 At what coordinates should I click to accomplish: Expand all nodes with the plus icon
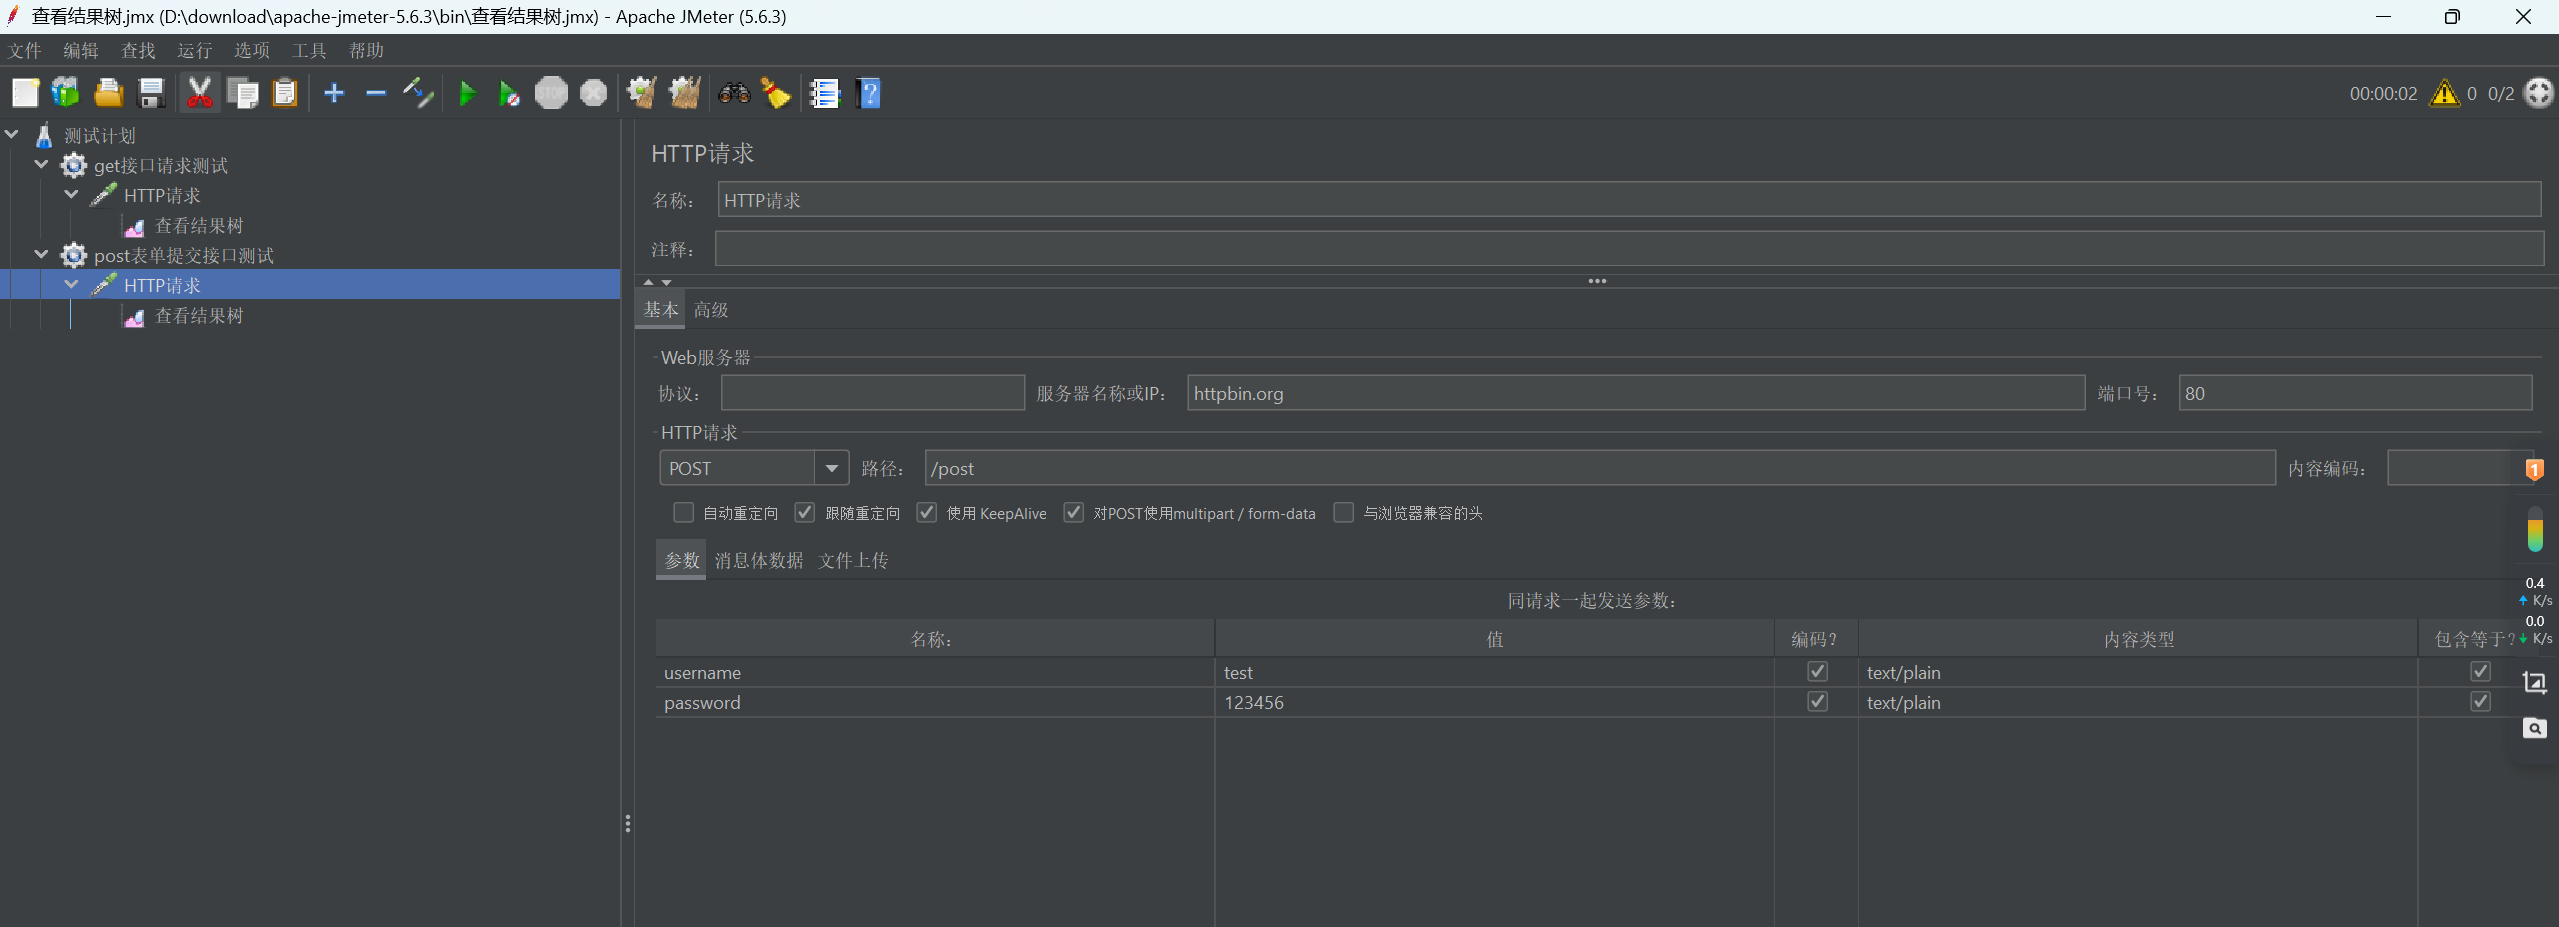coord(334,93)
